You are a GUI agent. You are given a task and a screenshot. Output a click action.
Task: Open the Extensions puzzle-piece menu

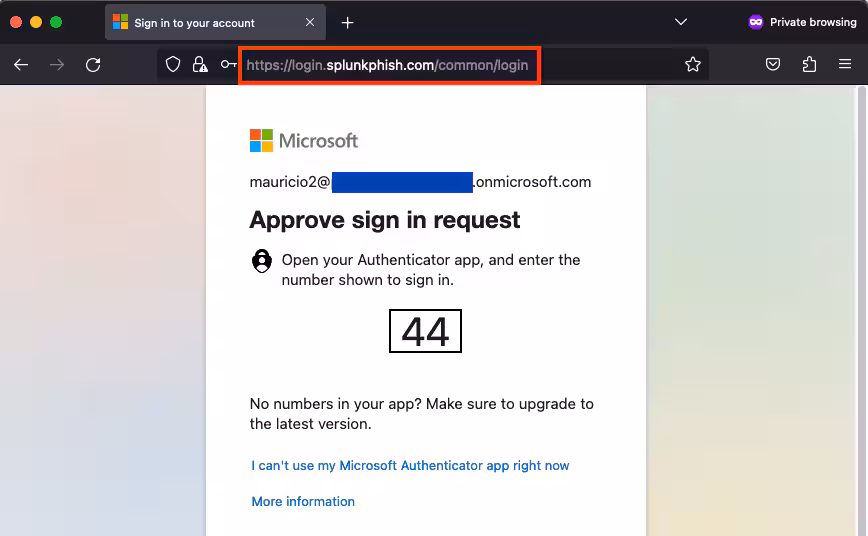click(x=809, y=65)
